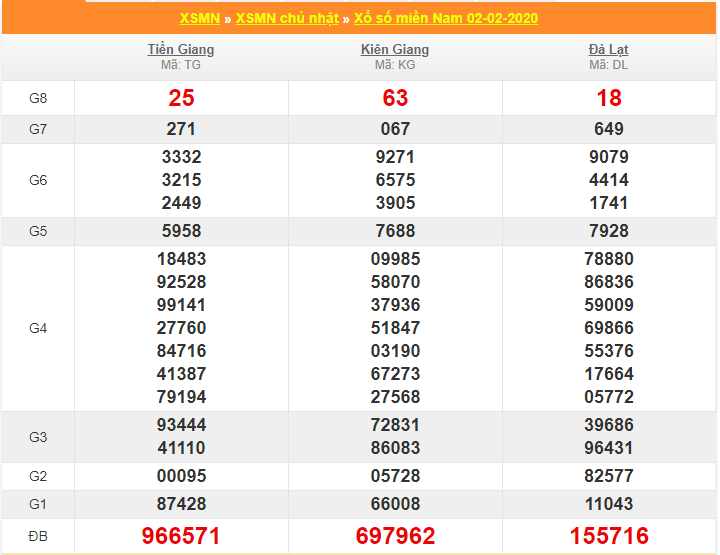Image resolution: width=720 pixels, height=555 pixels.
Task: Select the G6 number 1741
Action: (x=609, y=203)
